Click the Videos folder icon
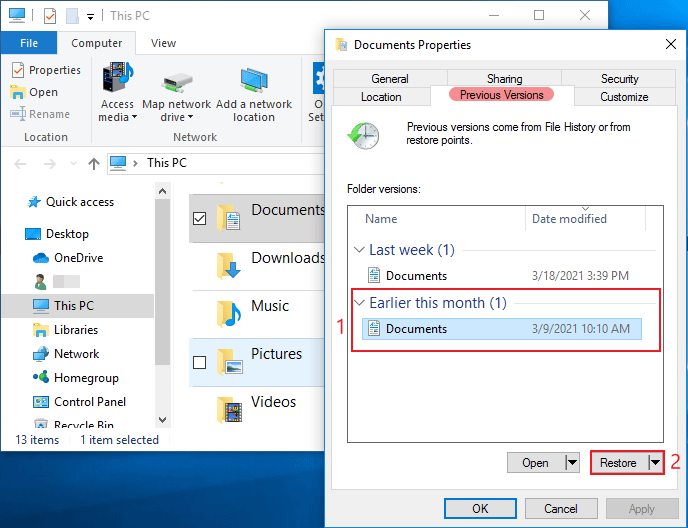 point(229,409)
